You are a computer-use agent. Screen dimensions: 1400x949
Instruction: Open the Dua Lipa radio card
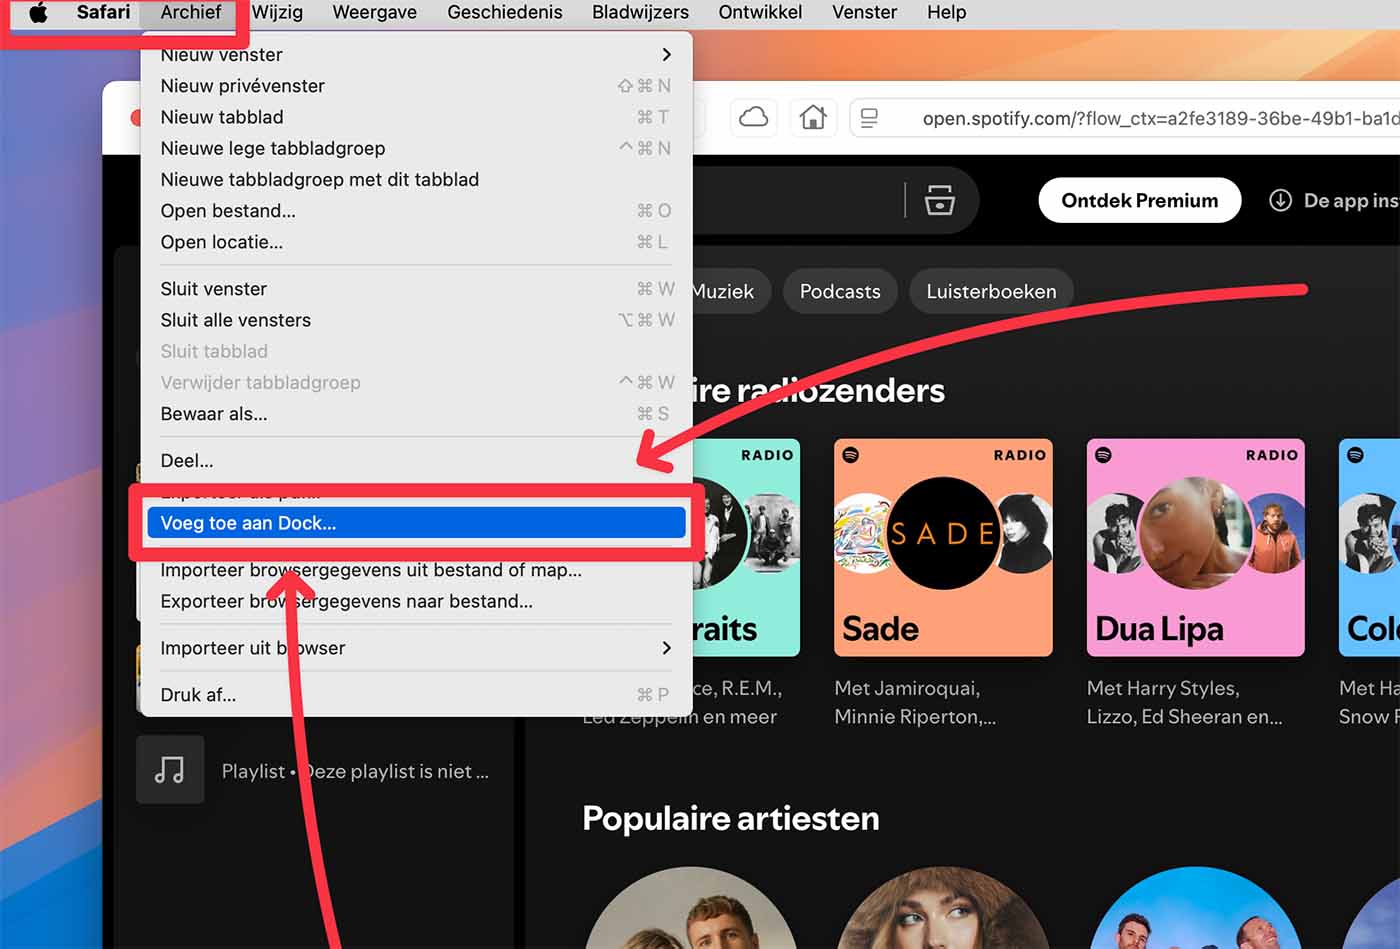(1195, 547)
